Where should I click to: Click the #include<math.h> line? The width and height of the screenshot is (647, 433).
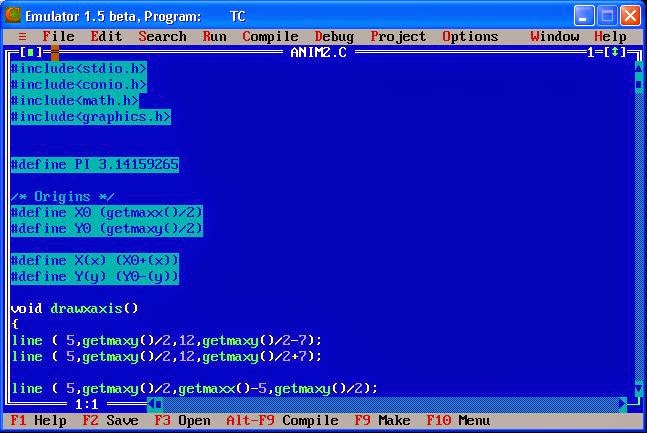[75, 100]
